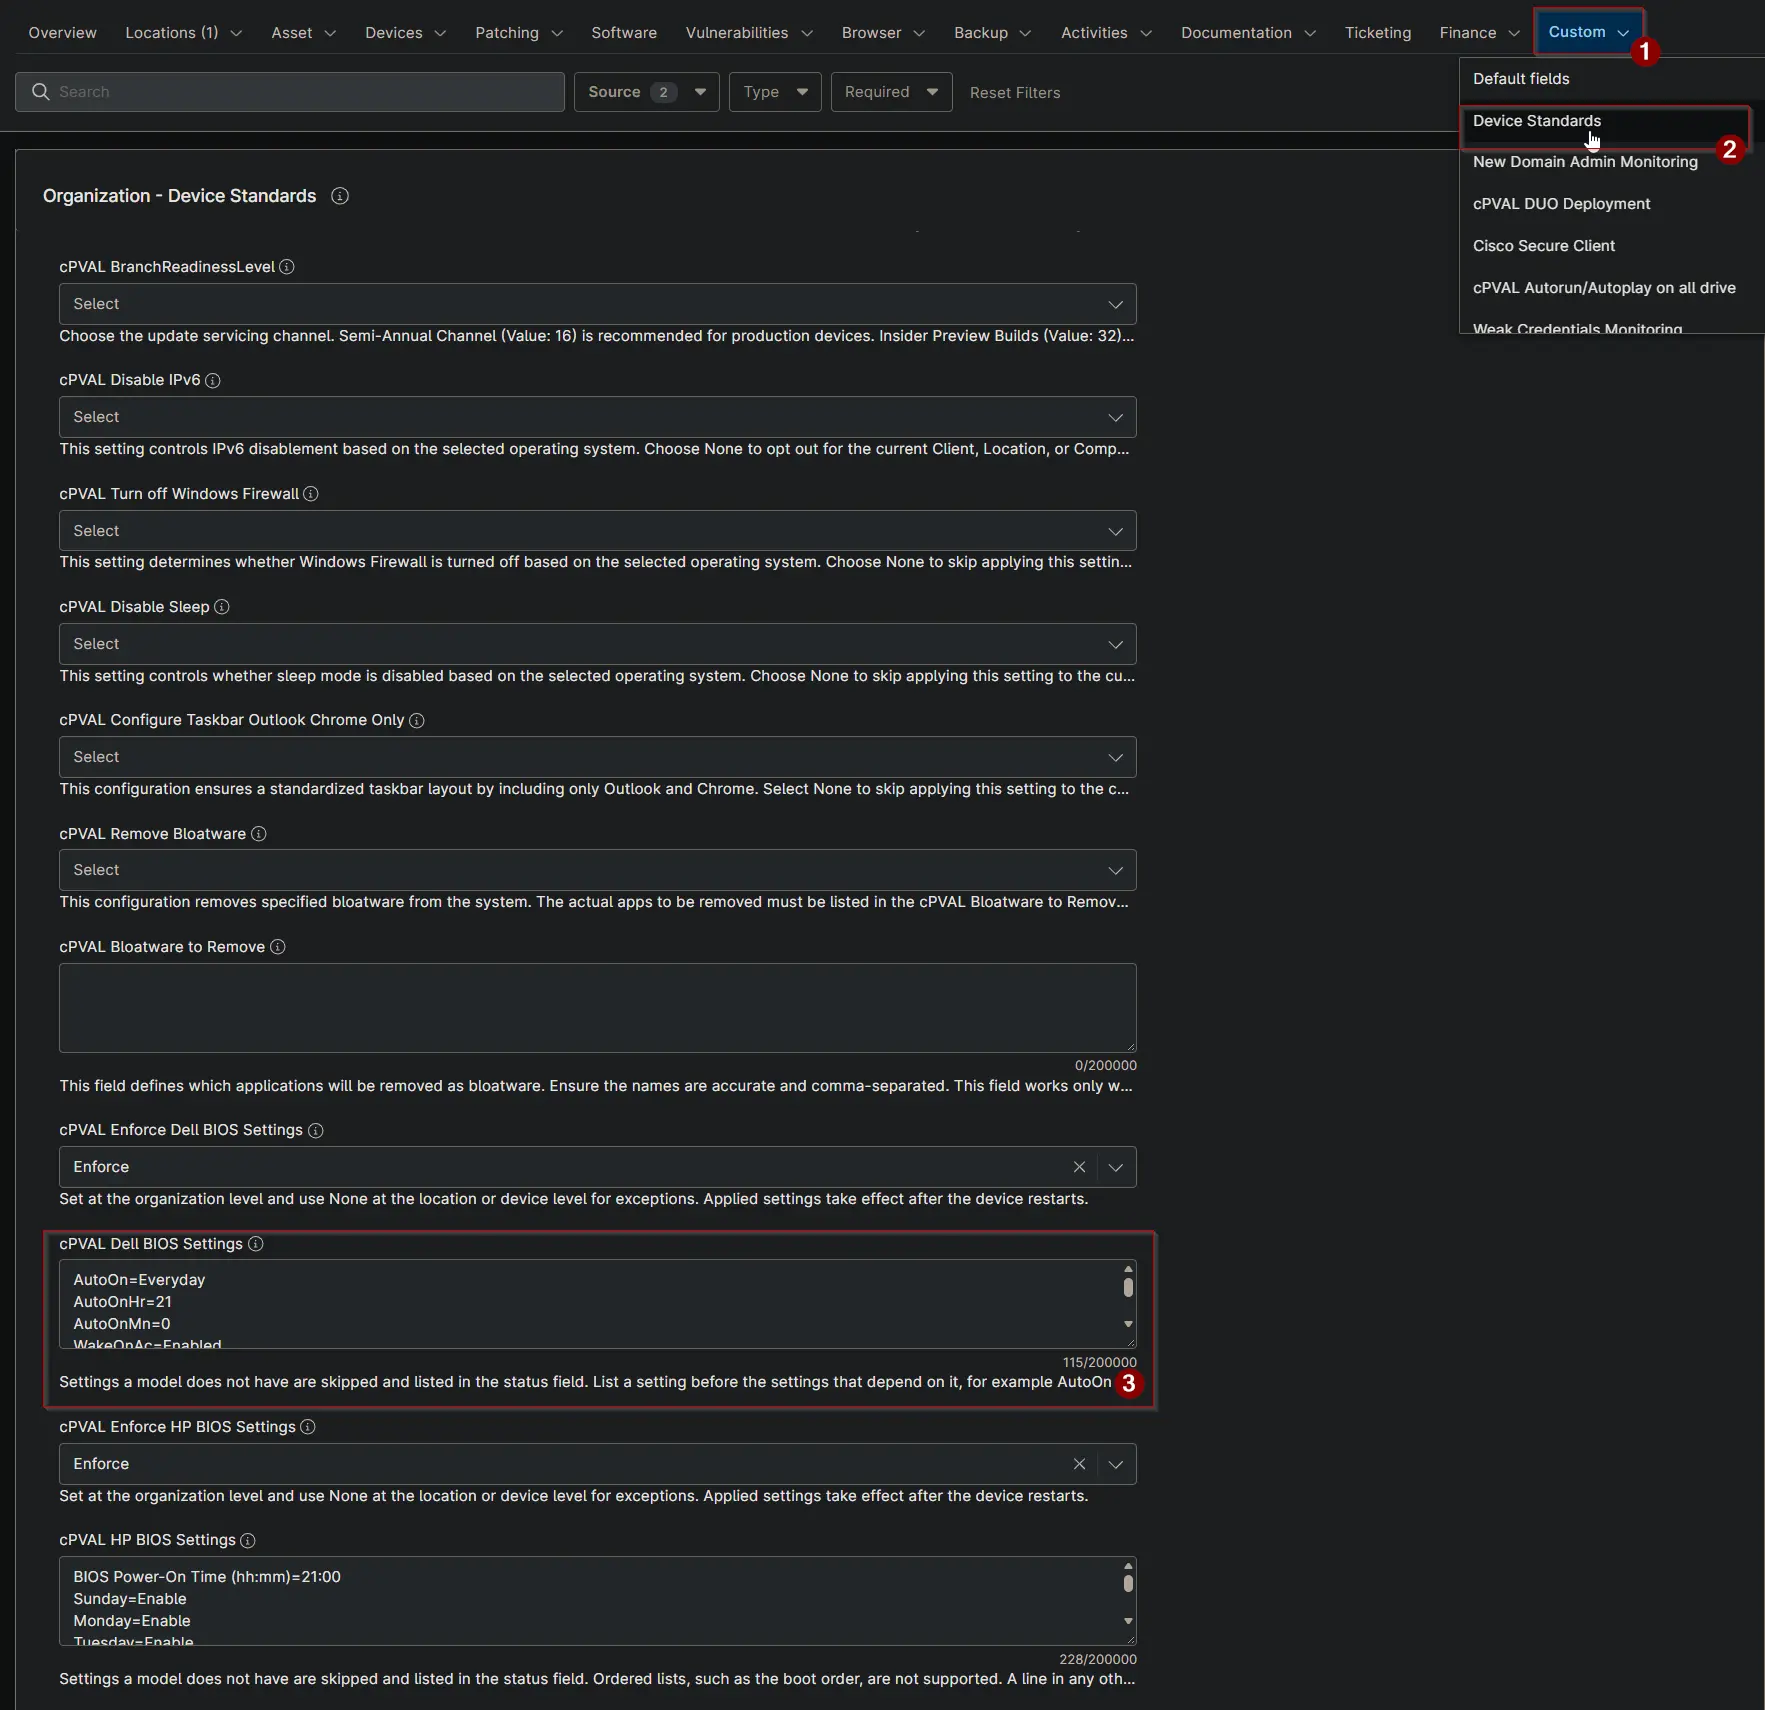1765x1710 pixels.
Task: Choose cPVAL DUO Deployment entry
Action: coord(1561,204)
